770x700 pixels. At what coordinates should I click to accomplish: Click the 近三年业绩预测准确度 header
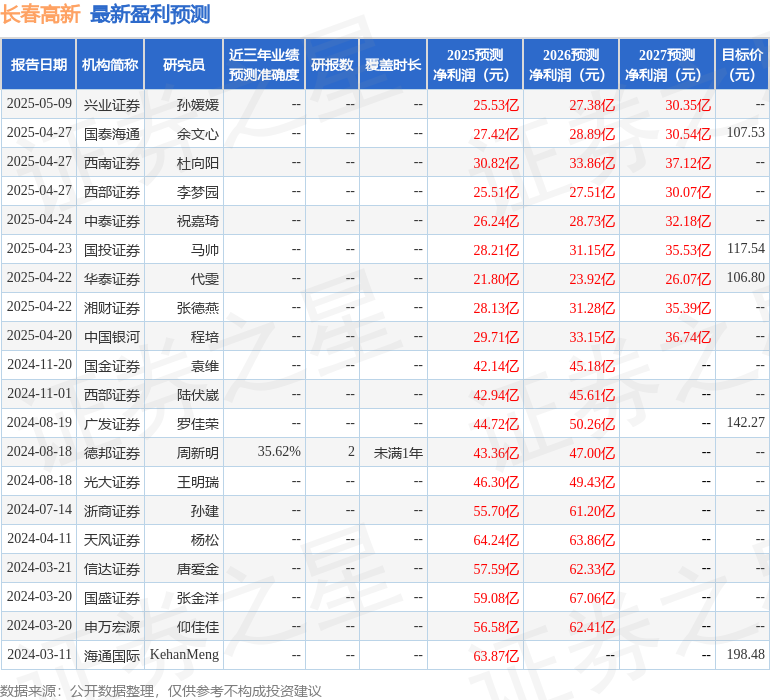tap(263, 65)
